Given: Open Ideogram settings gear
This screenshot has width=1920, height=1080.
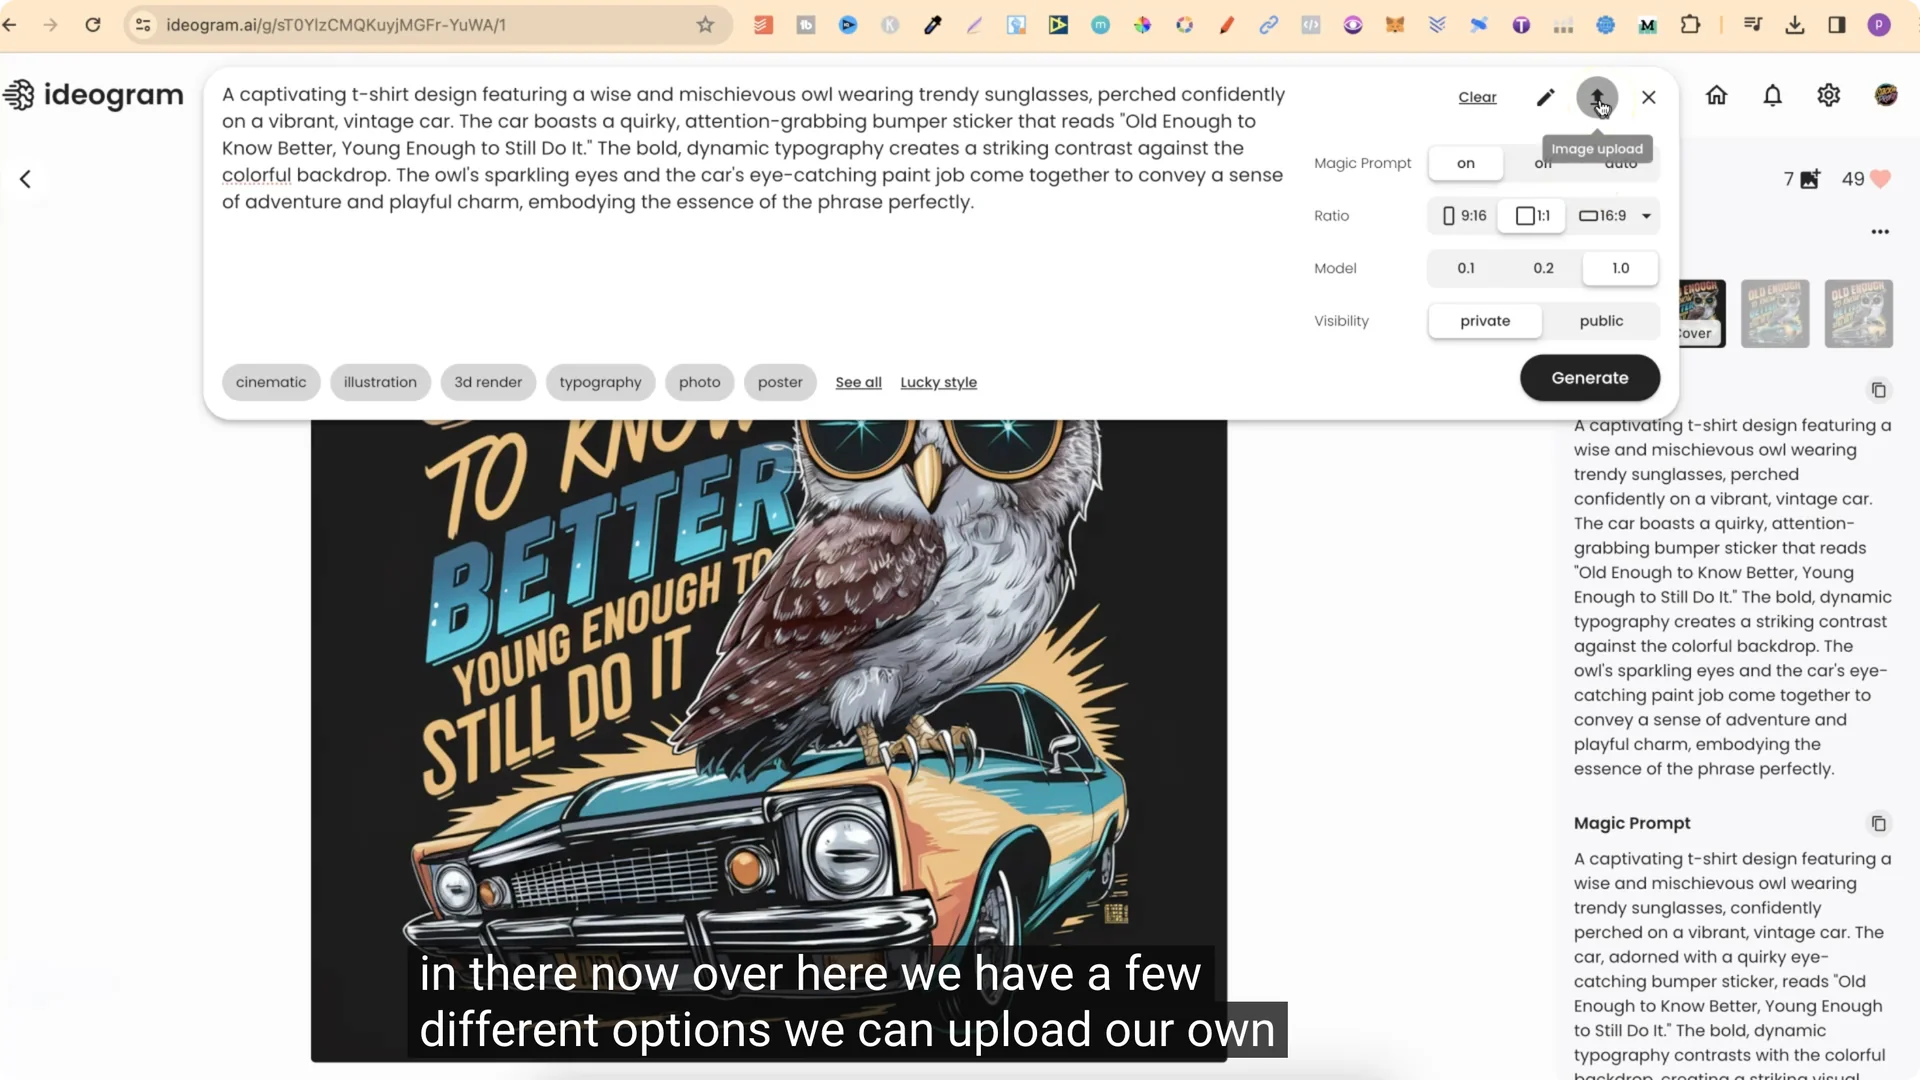Looking at the screenshot, I should 1829,95.
